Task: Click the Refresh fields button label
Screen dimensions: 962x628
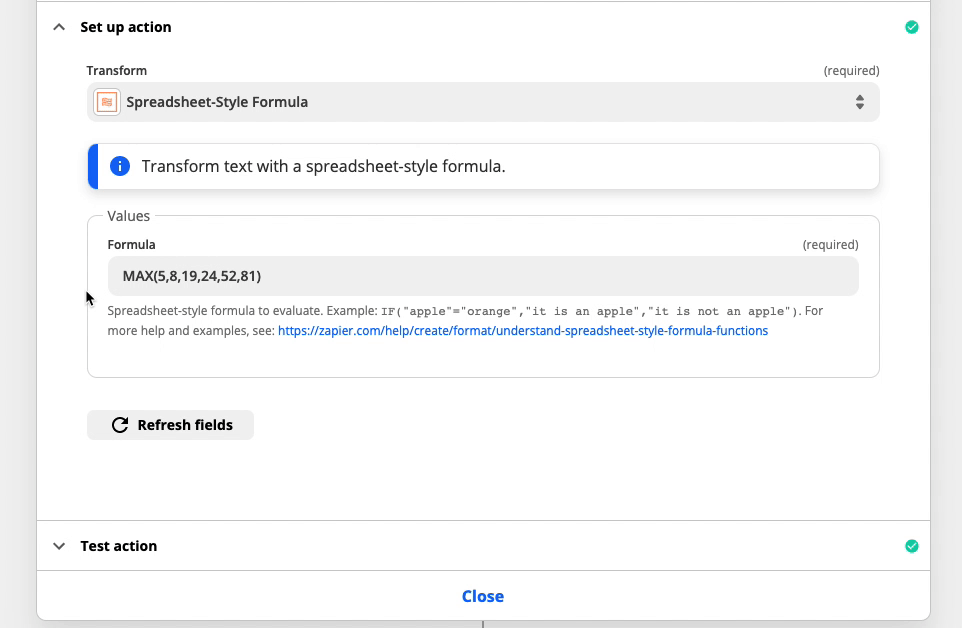Action: 185,425
